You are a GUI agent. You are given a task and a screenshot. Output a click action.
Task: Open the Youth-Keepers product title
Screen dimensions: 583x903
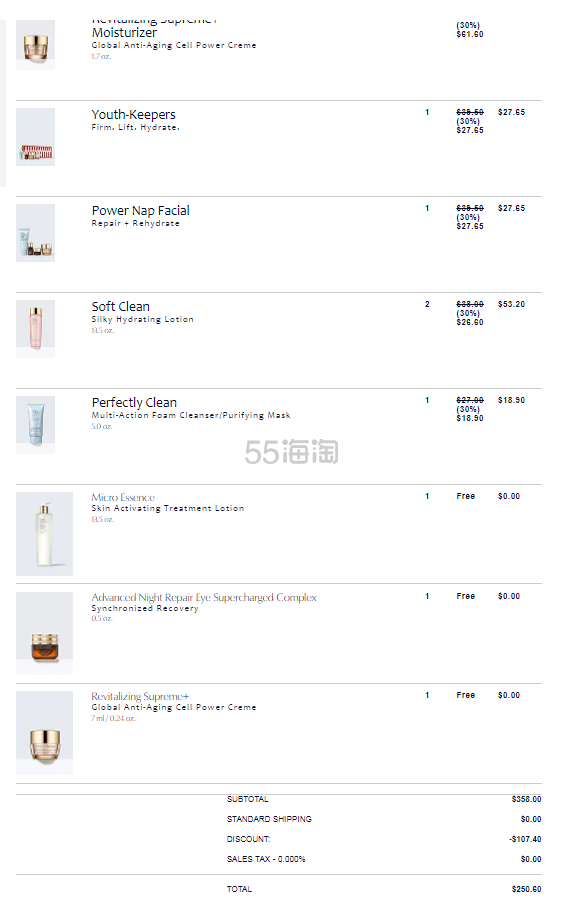134,115
